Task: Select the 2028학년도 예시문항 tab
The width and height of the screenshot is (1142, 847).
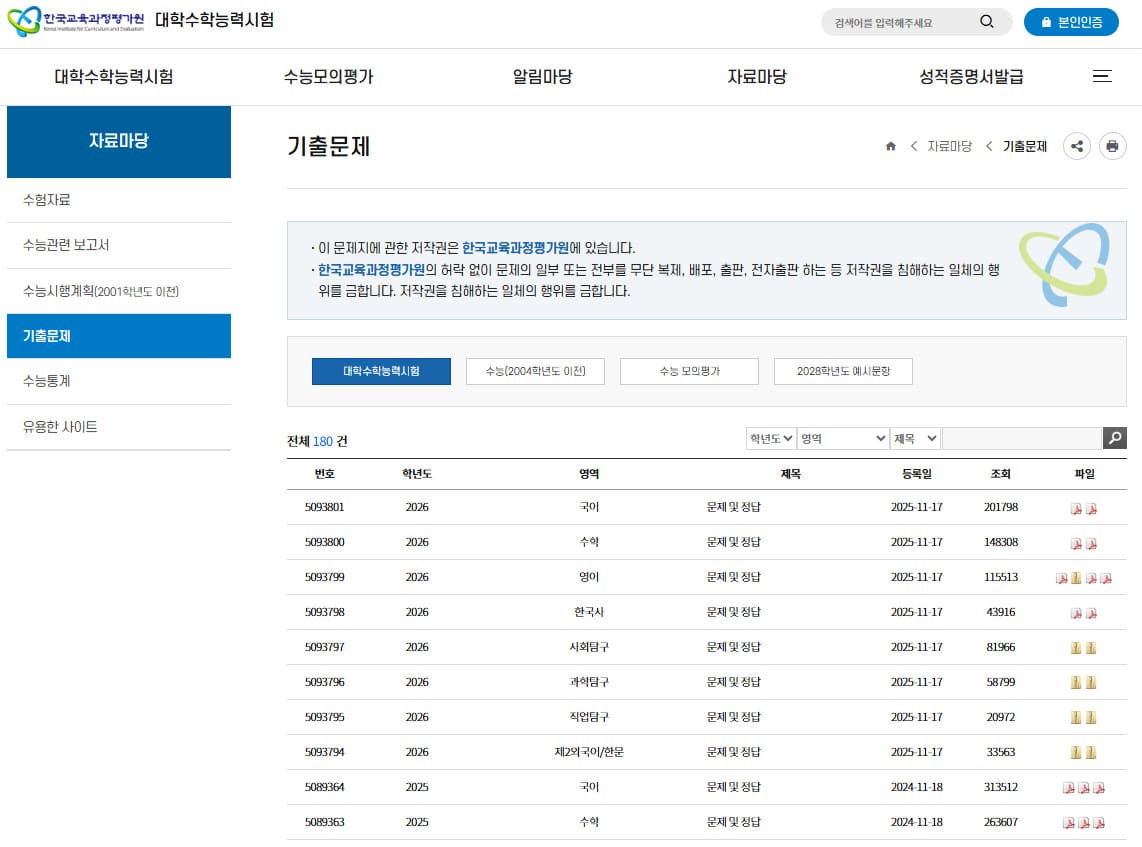Action: (843, 371)
